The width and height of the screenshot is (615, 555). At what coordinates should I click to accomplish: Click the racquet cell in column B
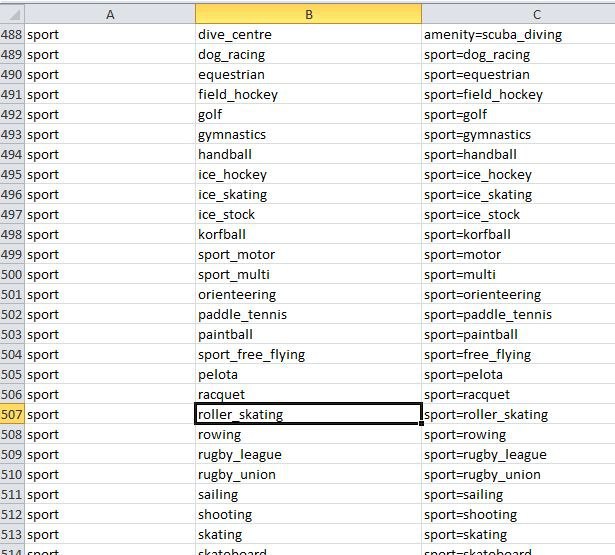pos(309,394)
